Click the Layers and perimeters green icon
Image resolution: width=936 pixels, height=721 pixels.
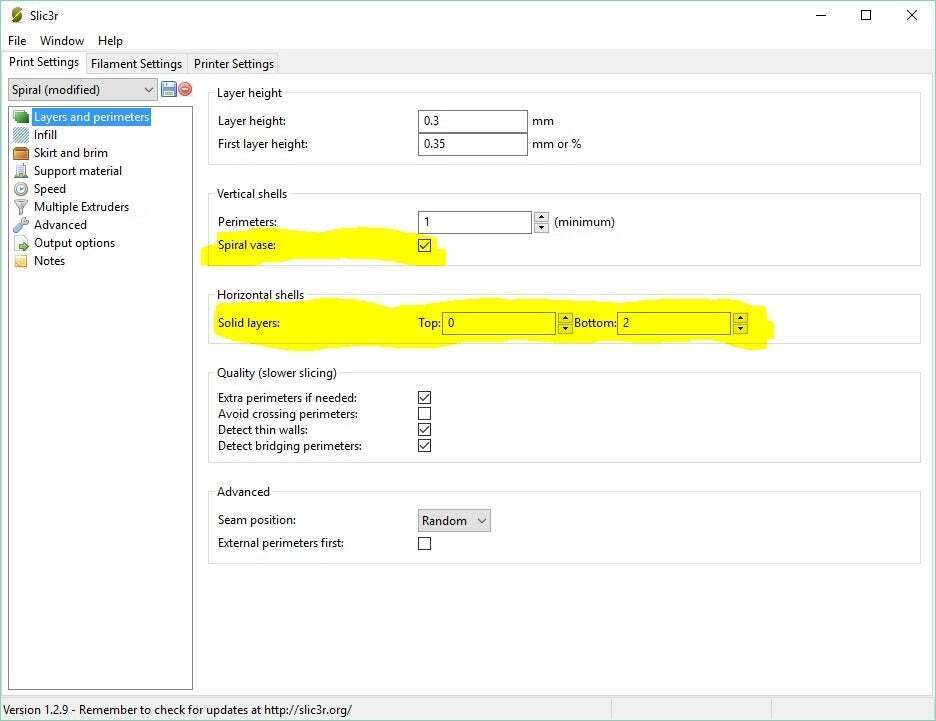pos(21,117)
